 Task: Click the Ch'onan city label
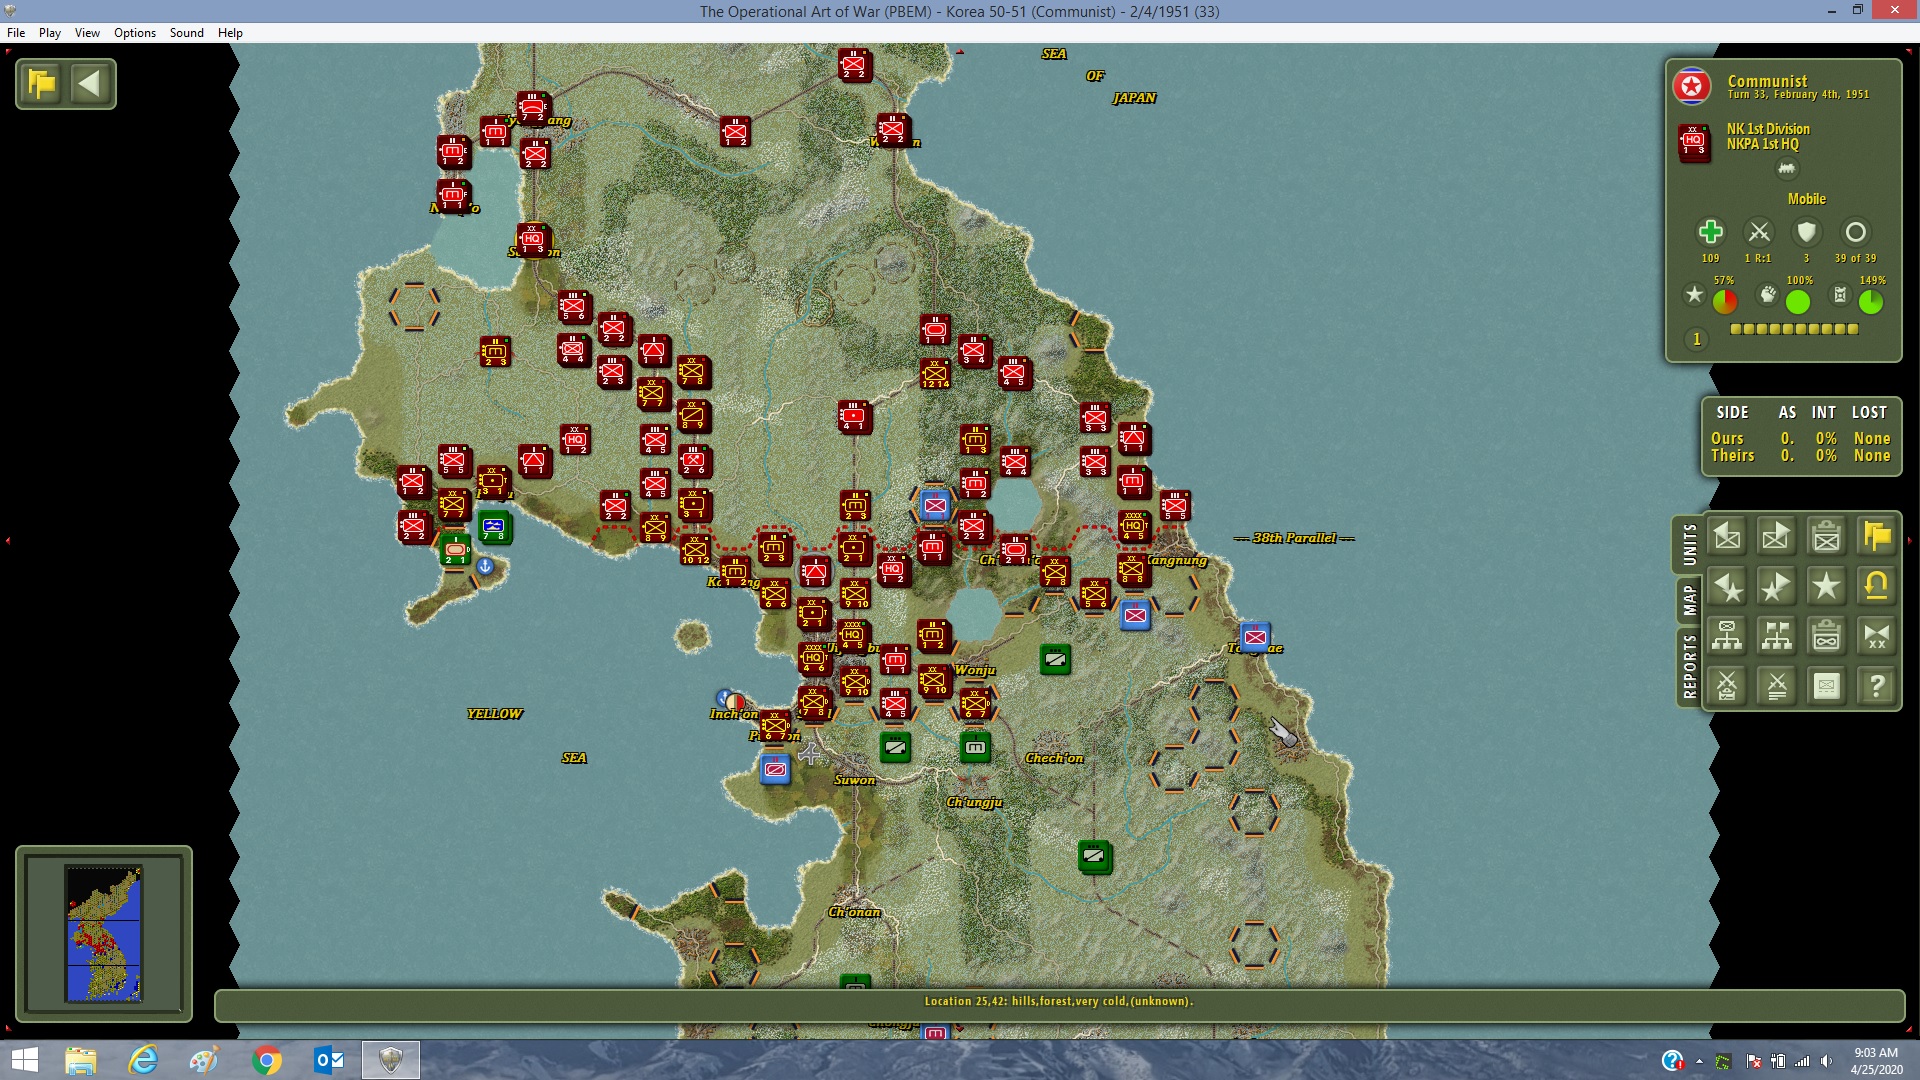[855, 912]
